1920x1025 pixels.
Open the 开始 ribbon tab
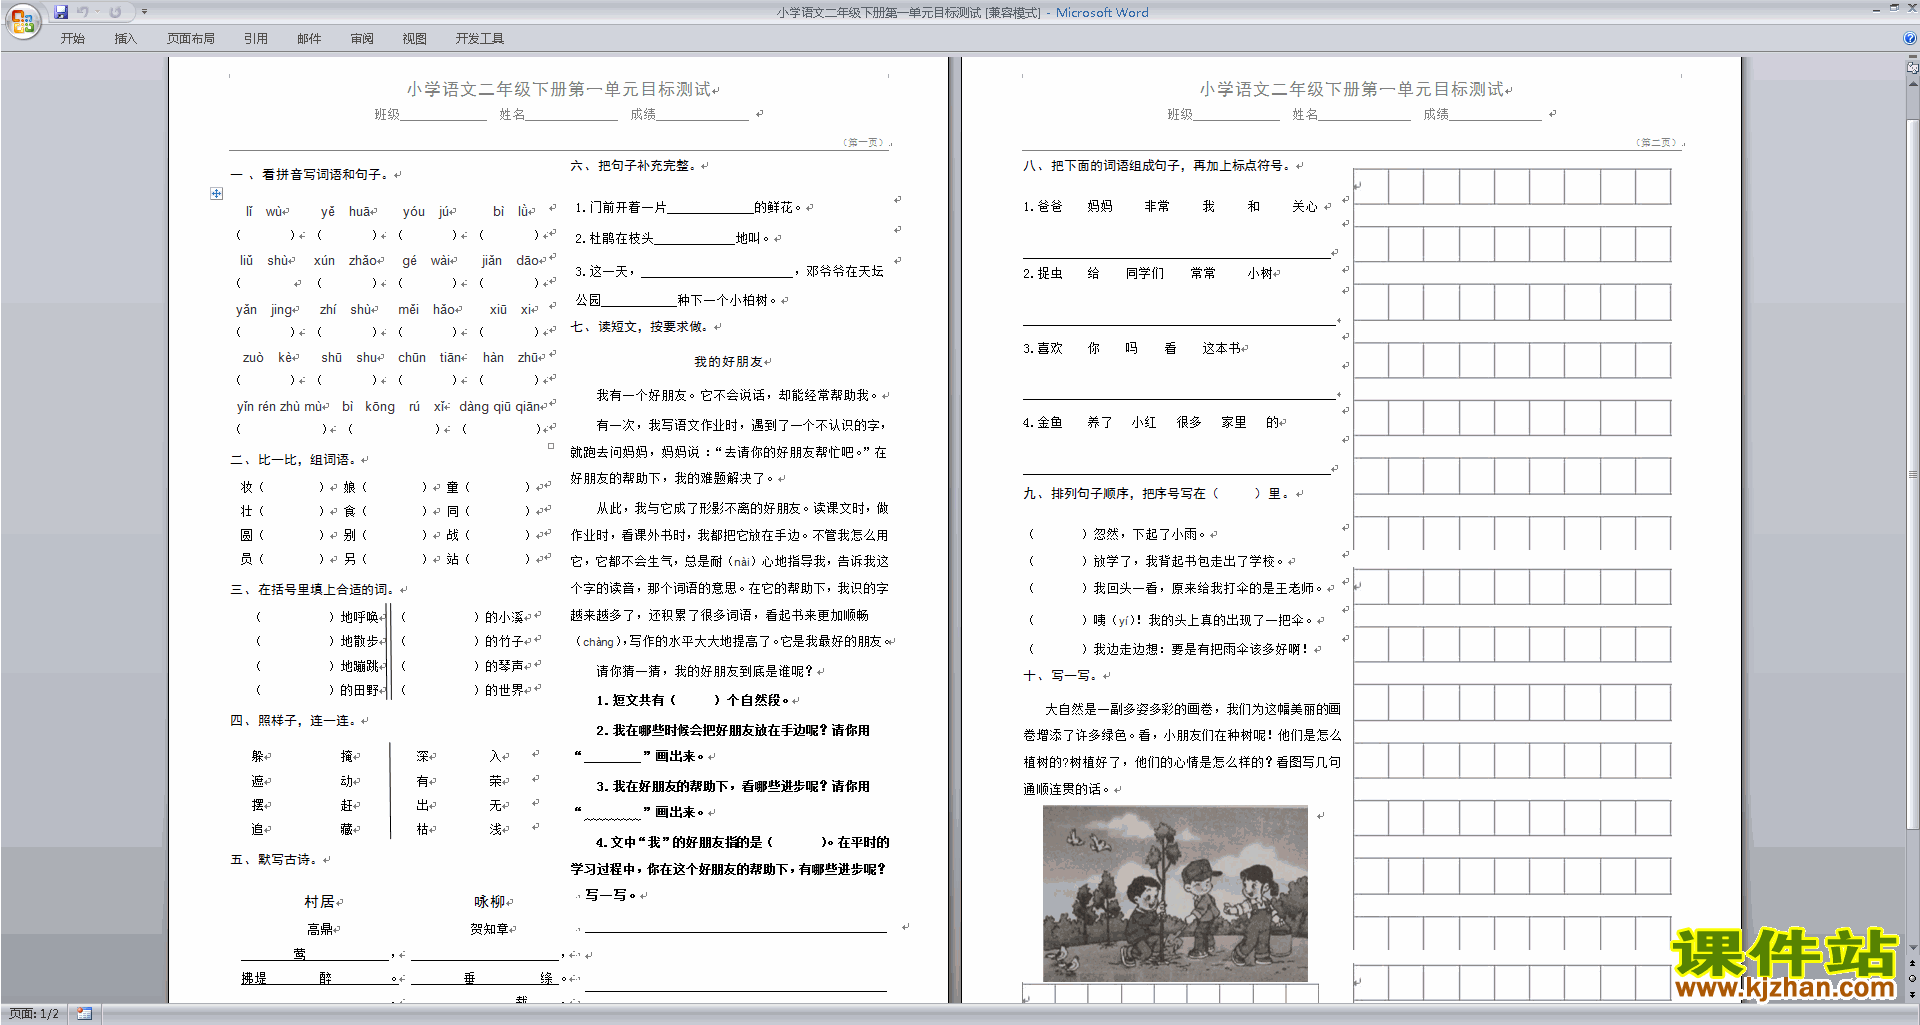point(73,39)
